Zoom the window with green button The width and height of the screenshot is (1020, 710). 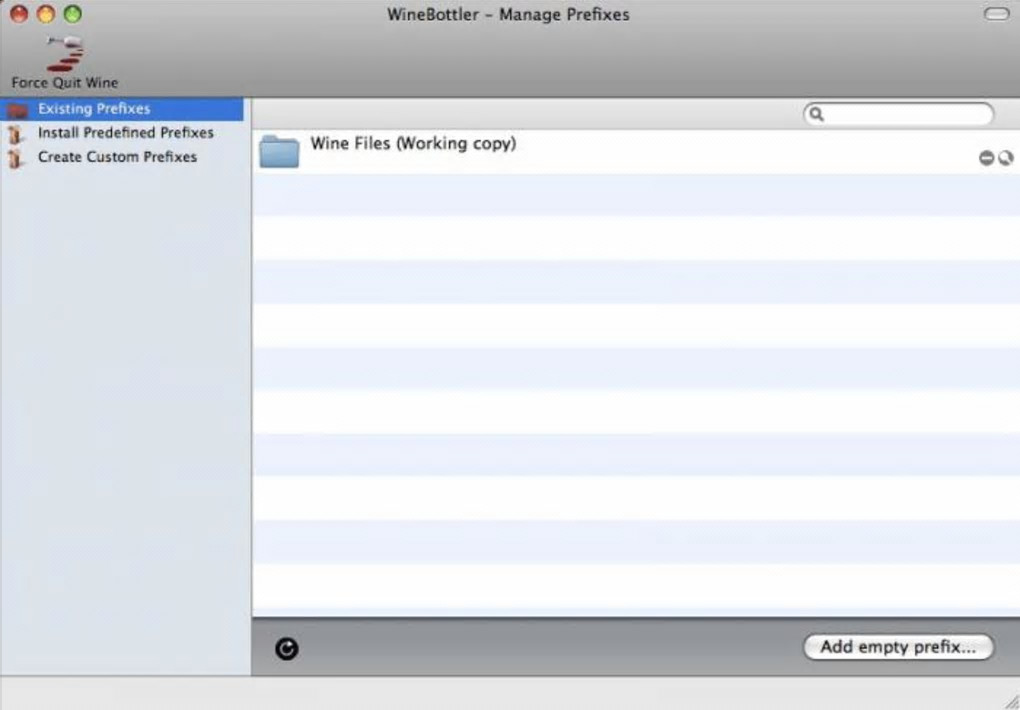pyautogui.click(x=73, y=14)
